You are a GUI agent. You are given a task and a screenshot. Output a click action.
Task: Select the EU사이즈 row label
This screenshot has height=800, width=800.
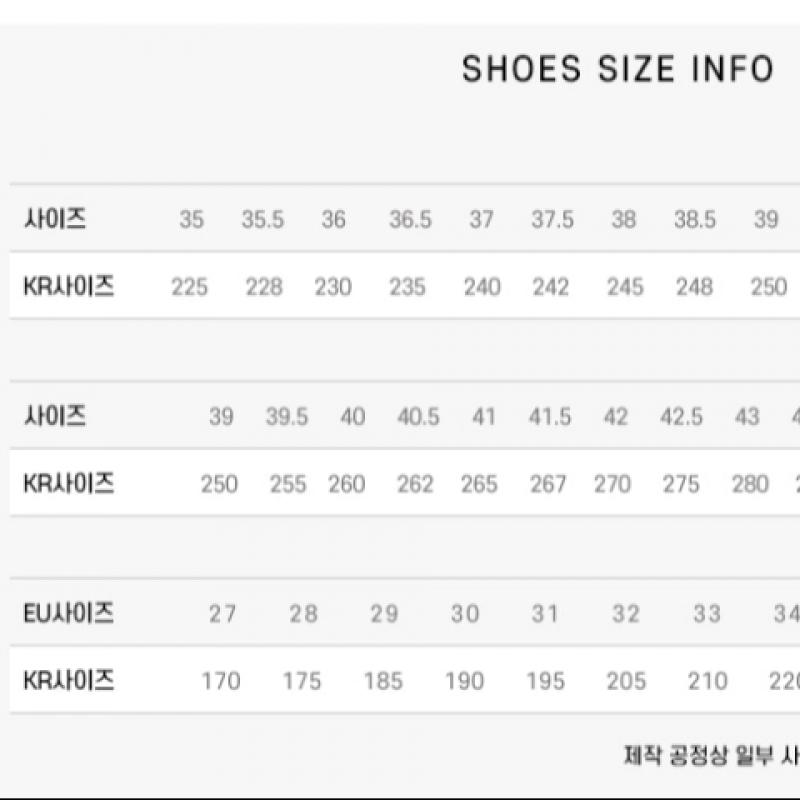(x=68, y=613)
